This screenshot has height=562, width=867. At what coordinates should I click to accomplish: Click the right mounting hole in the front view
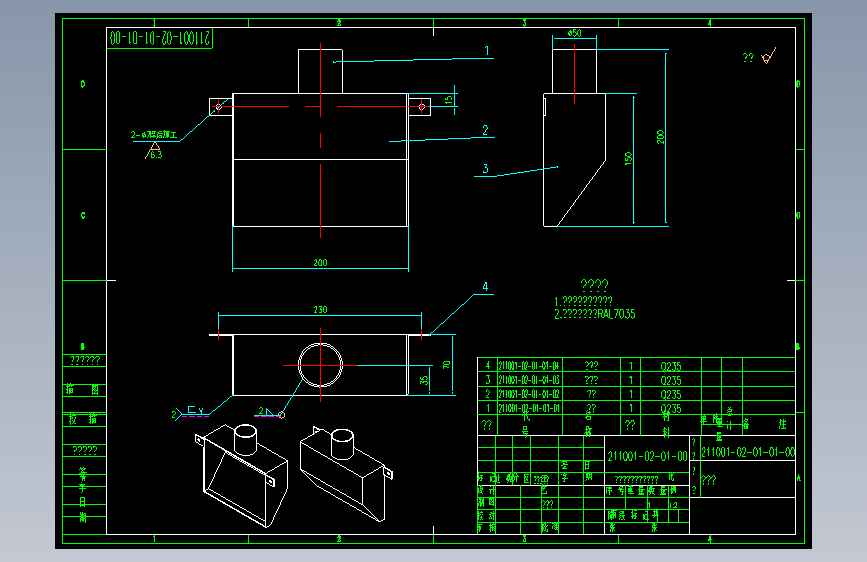[x=421, y=106]
